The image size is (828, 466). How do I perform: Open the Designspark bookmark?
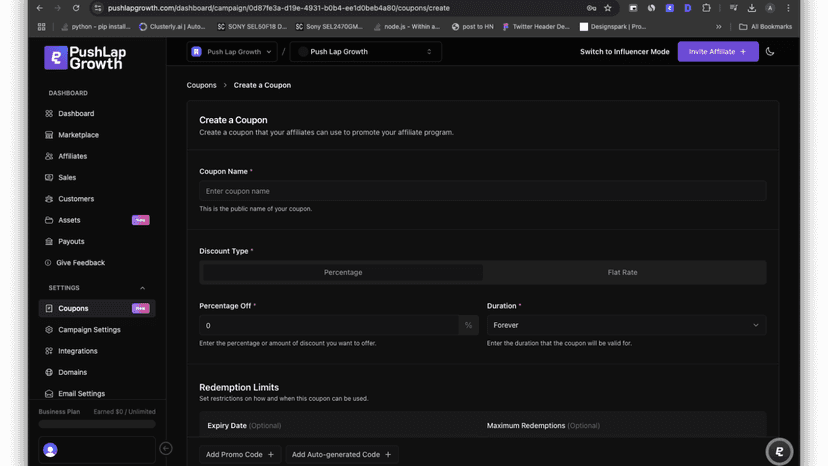(613, 26)
